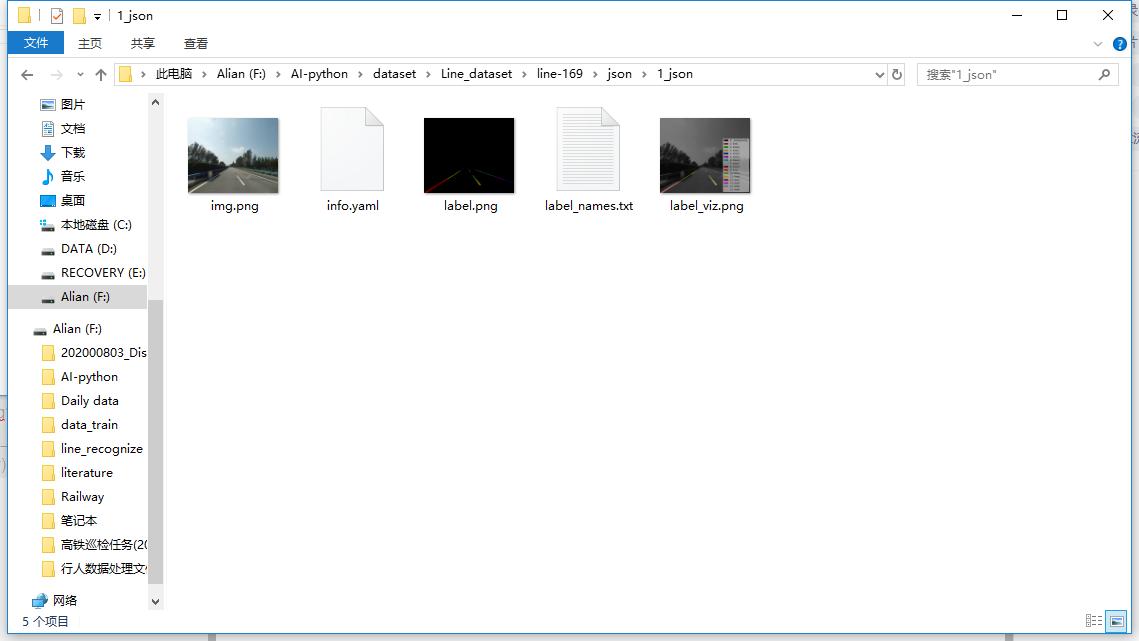The width and height of the screenshot is (1139, 641).
Task: Expand the address bar history dropdown
Action: tap(879, 73)
